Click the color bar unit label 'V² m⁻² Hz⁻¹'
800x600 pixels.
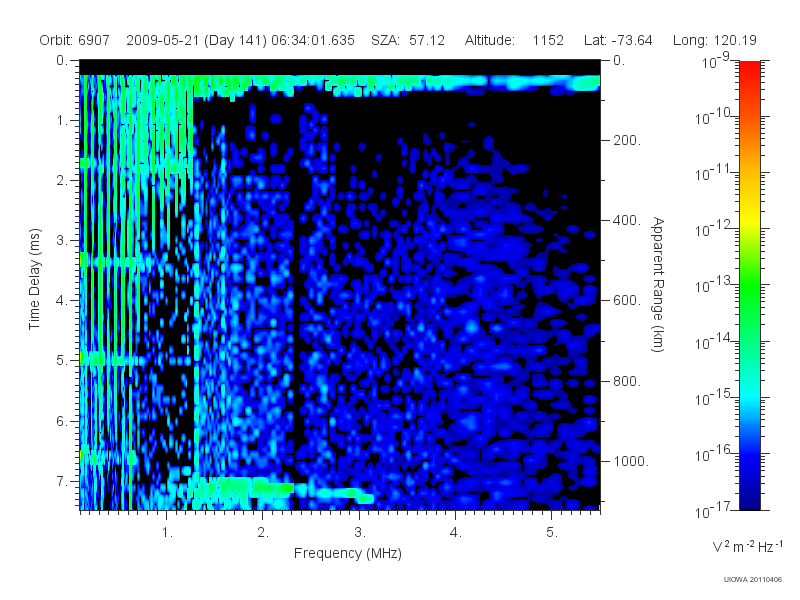tap(747, 546)
